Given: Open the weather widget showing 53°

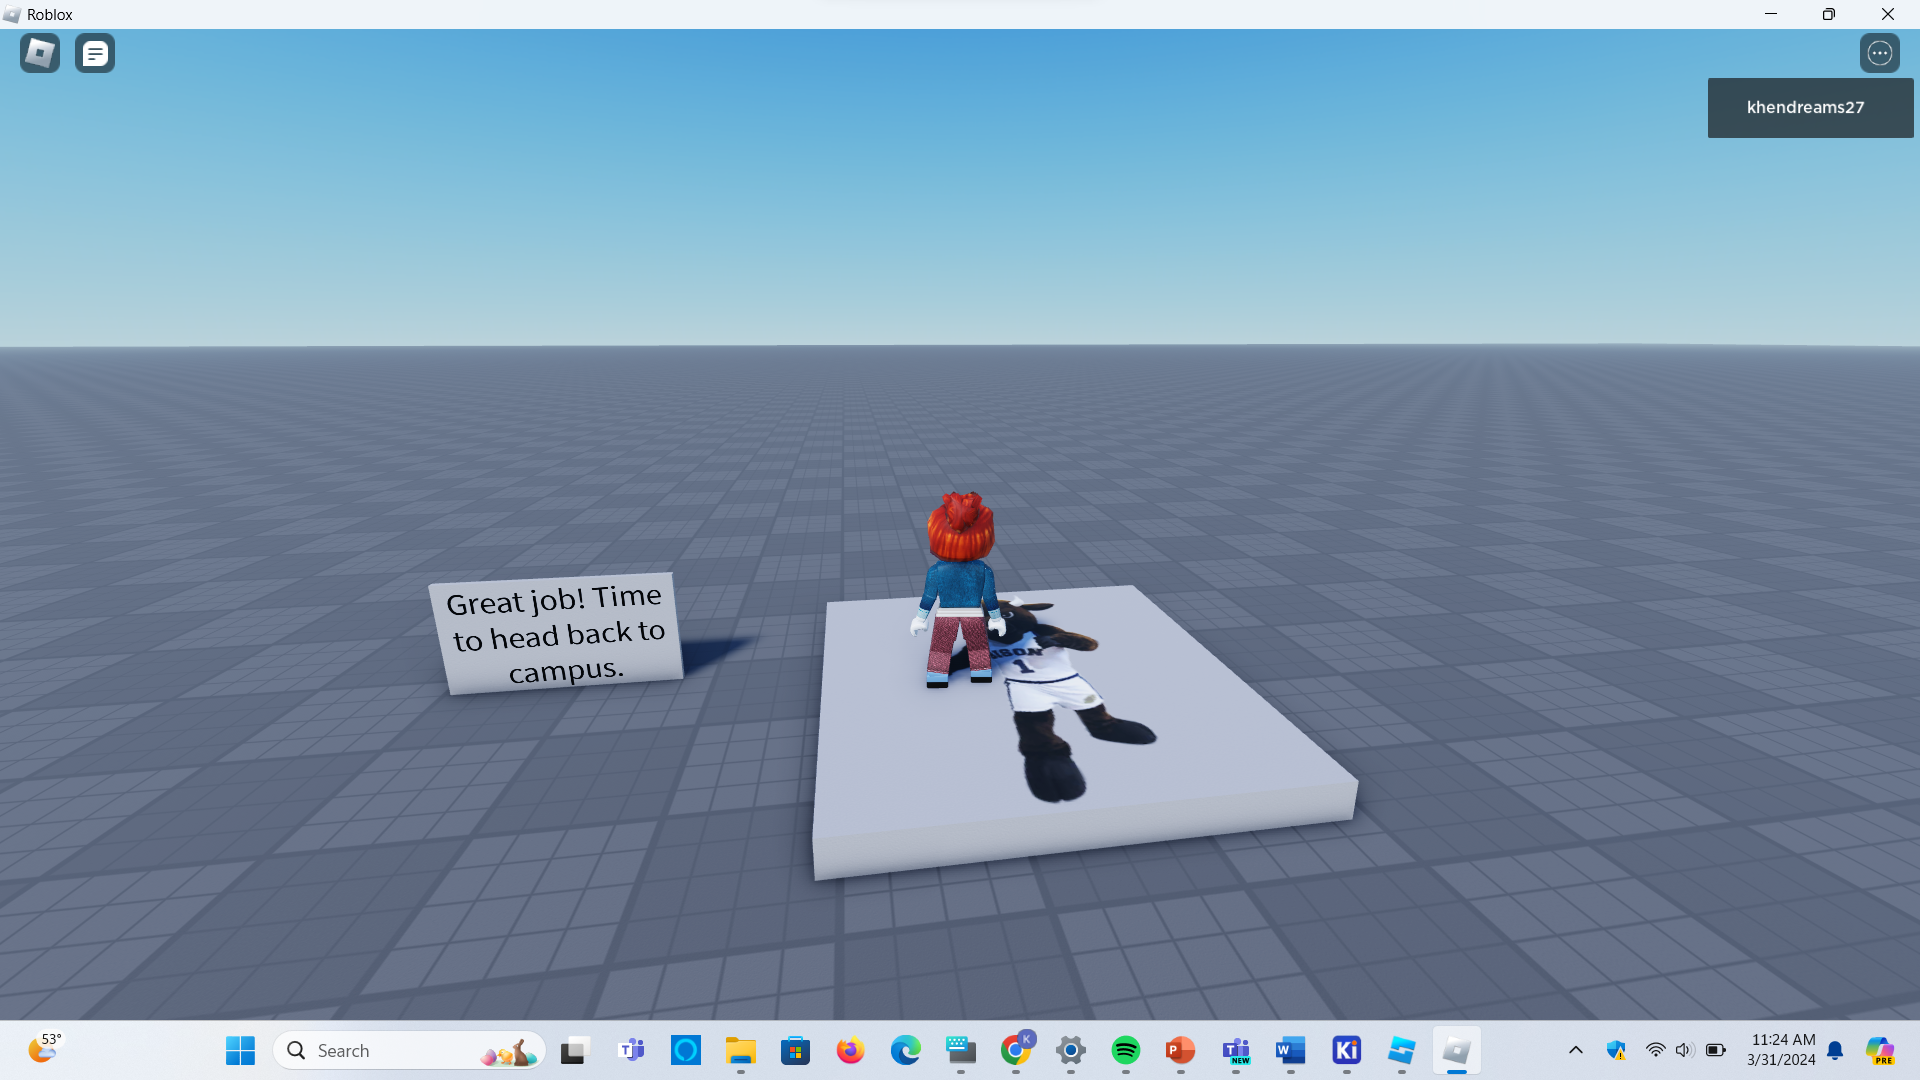Looking at the screenshot, I should tap(44, 1048).
